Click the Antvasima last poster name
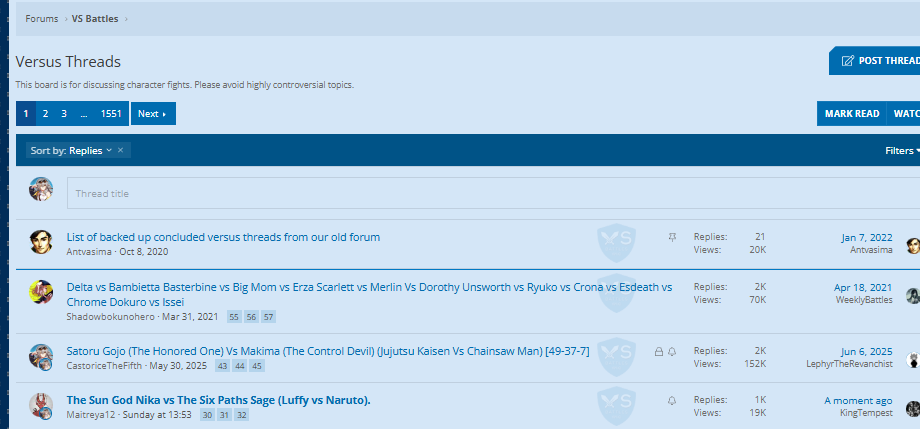This screenshot has height=429, width=920. pos(871,250)
